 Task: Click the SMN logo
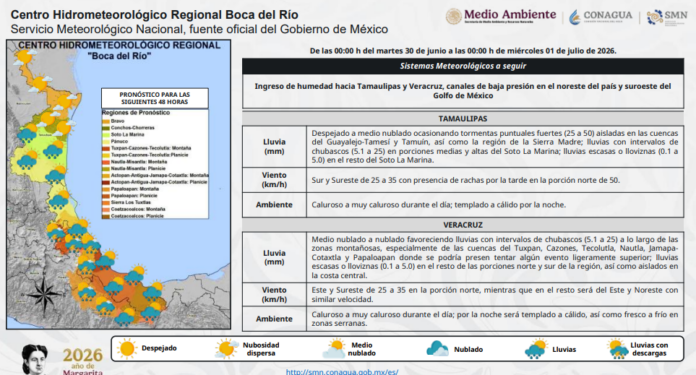click(667, 17)
